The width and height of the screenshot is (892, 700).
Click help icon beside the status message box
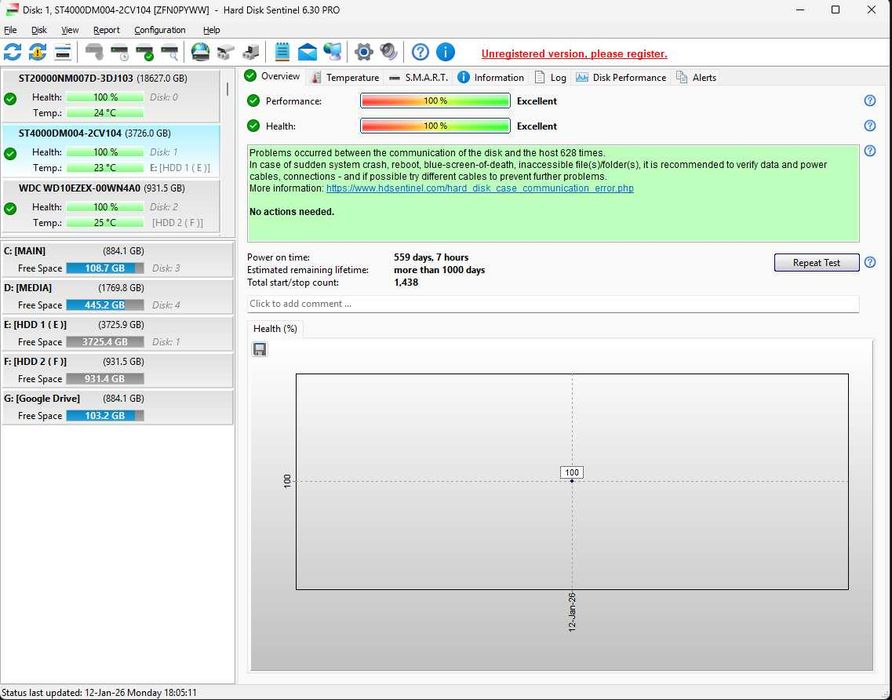click(870, 151)
